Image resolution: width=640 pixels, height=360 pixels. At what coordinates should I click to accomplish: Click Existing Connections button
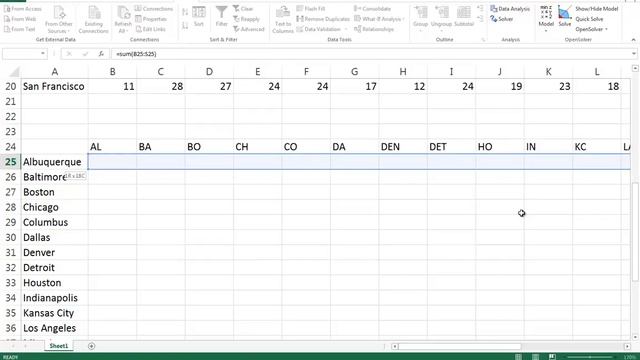93,20
